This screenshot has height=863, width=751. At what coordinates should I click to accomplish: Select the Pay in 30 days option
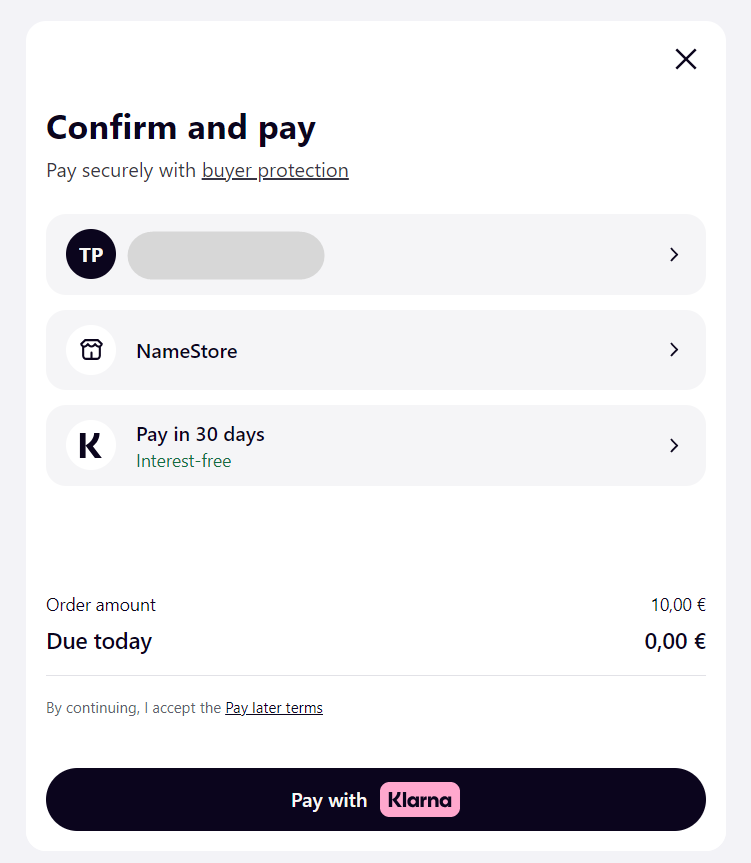200,434
